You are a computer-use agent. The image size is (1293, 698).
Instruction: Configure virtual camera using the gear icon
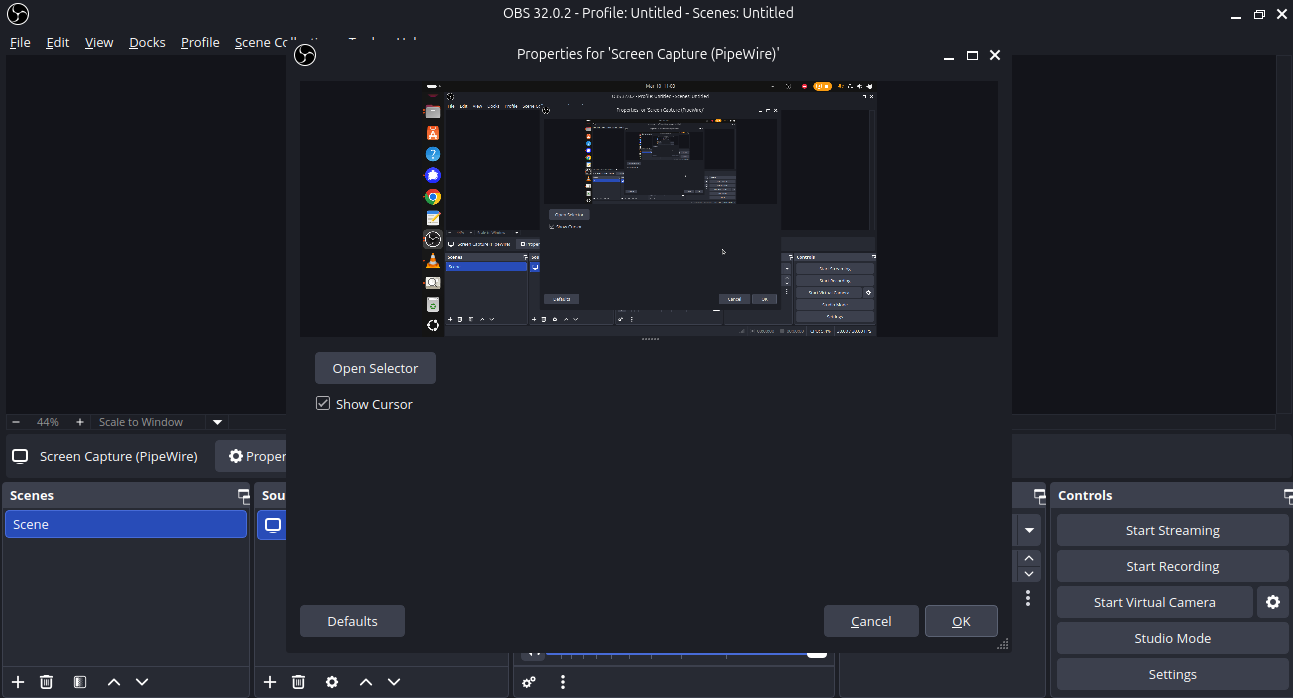click(1272, 602)
